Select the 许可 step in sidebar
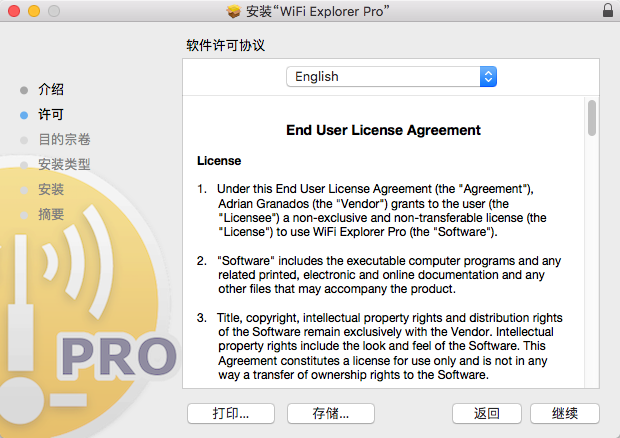The height and width of the screenshot is (438, 620). 51,115
